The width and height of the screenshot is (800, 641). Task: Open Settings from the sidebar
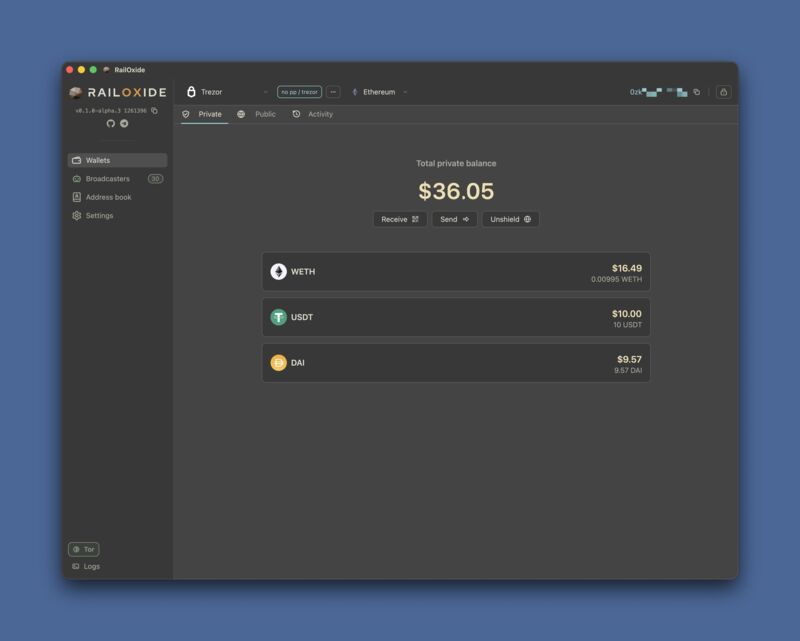click(x=117, y=215)
